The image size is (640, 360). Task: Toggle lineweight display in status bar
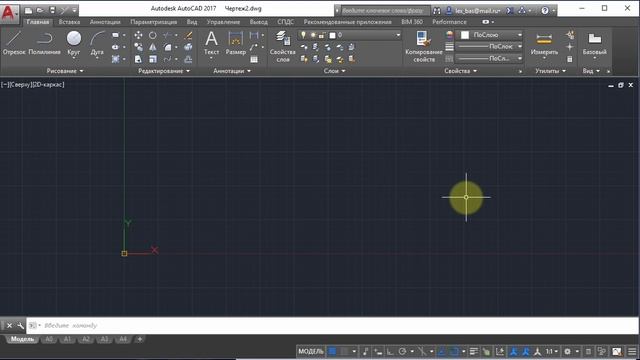pyautogui.click(x=473, y=351)
